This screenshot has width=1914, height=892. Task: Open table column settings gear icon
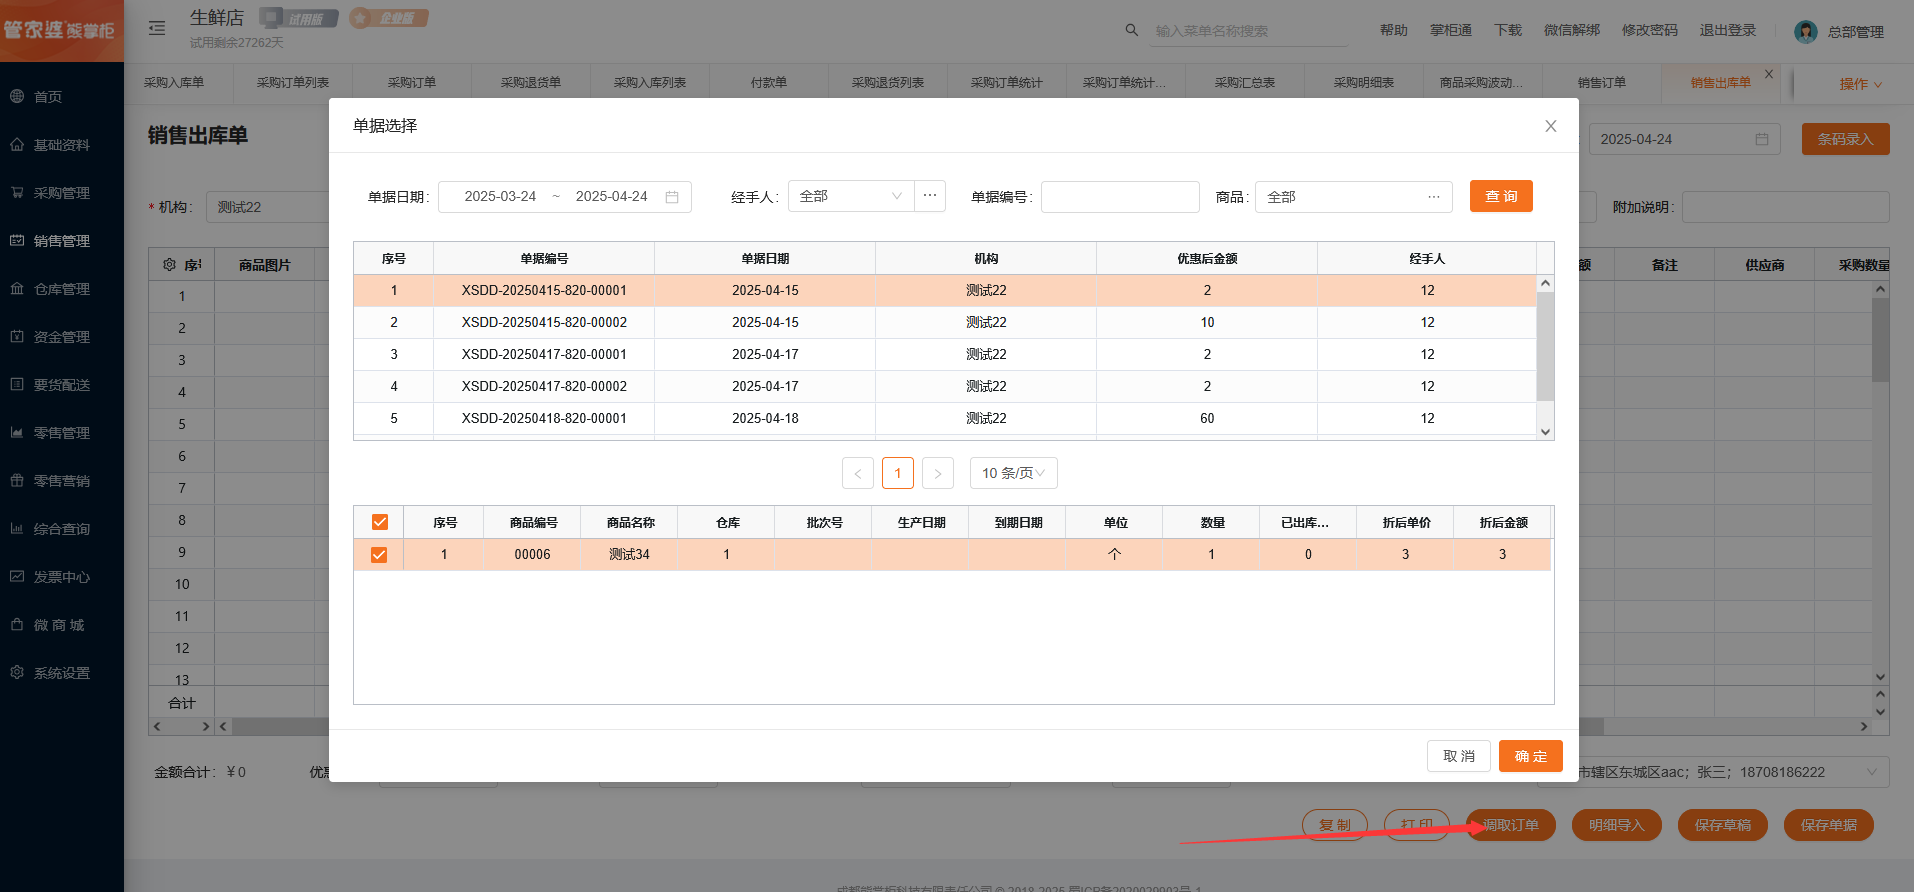(169, 265)
